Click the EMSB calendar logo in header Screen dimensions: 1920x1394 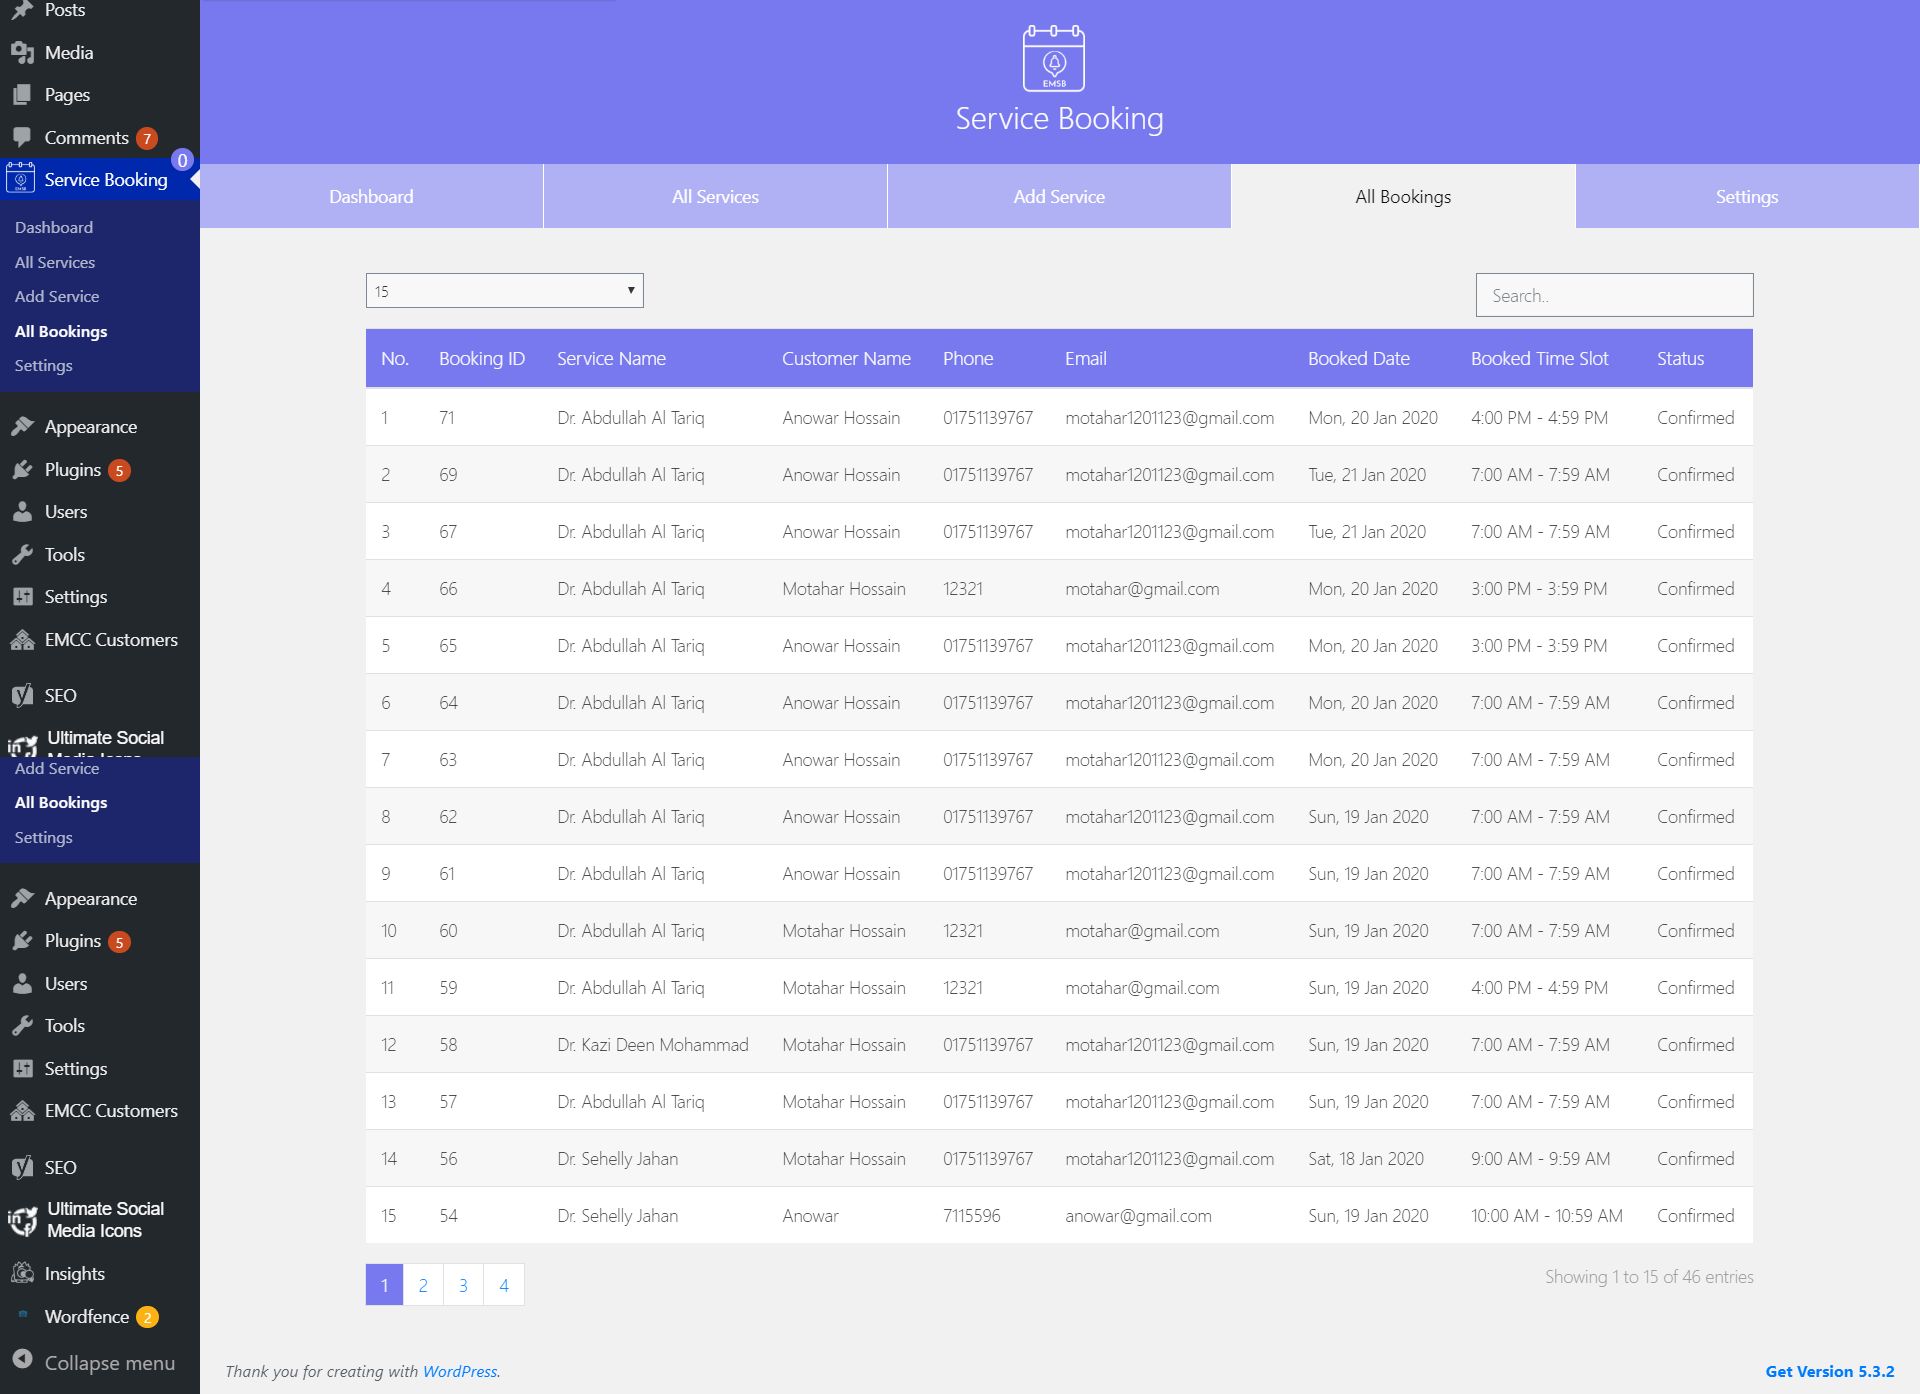pyautogui.click(x=1053, y=59)
